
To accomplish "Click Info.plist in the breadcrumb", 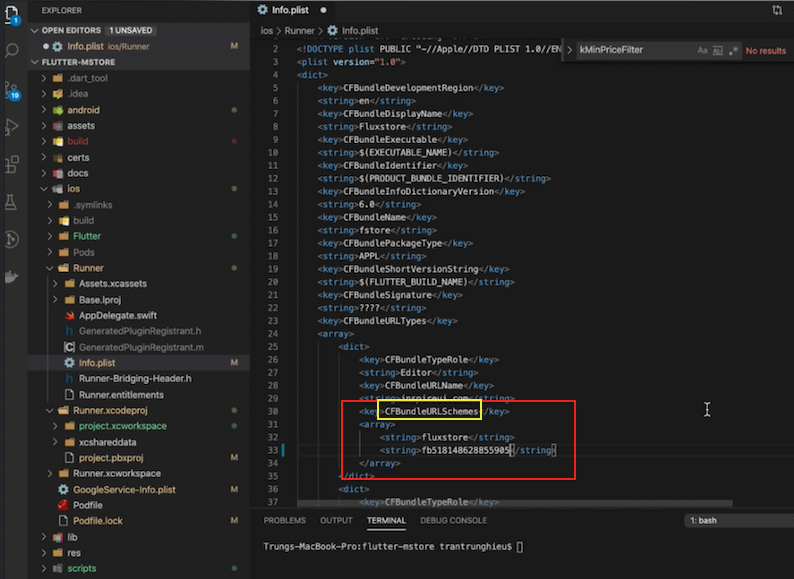I will [x=360, y=30].
